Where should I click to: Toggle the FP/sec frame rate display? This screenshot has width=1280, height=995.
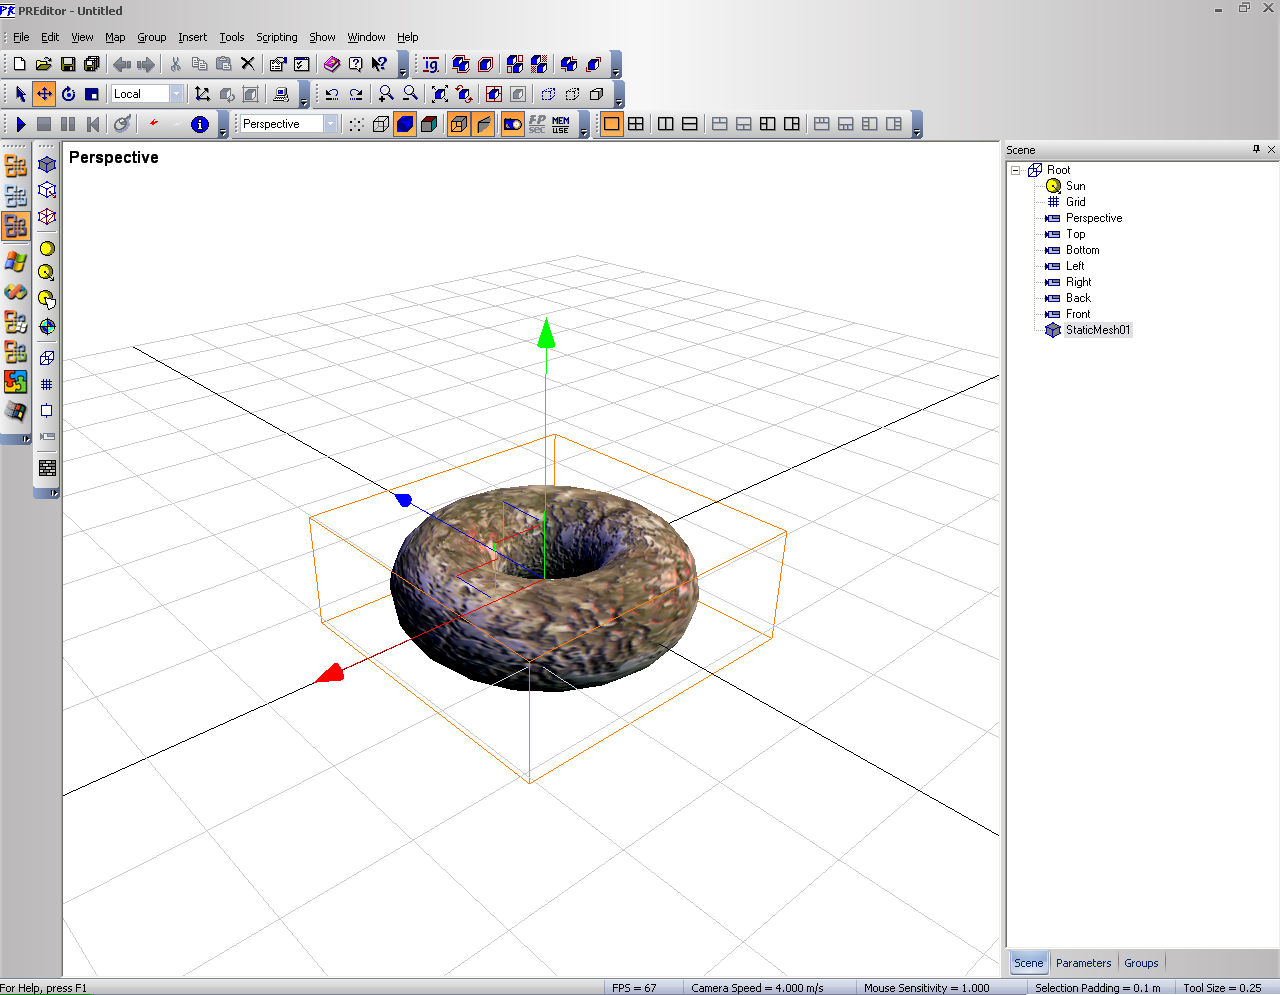(537, 124)
